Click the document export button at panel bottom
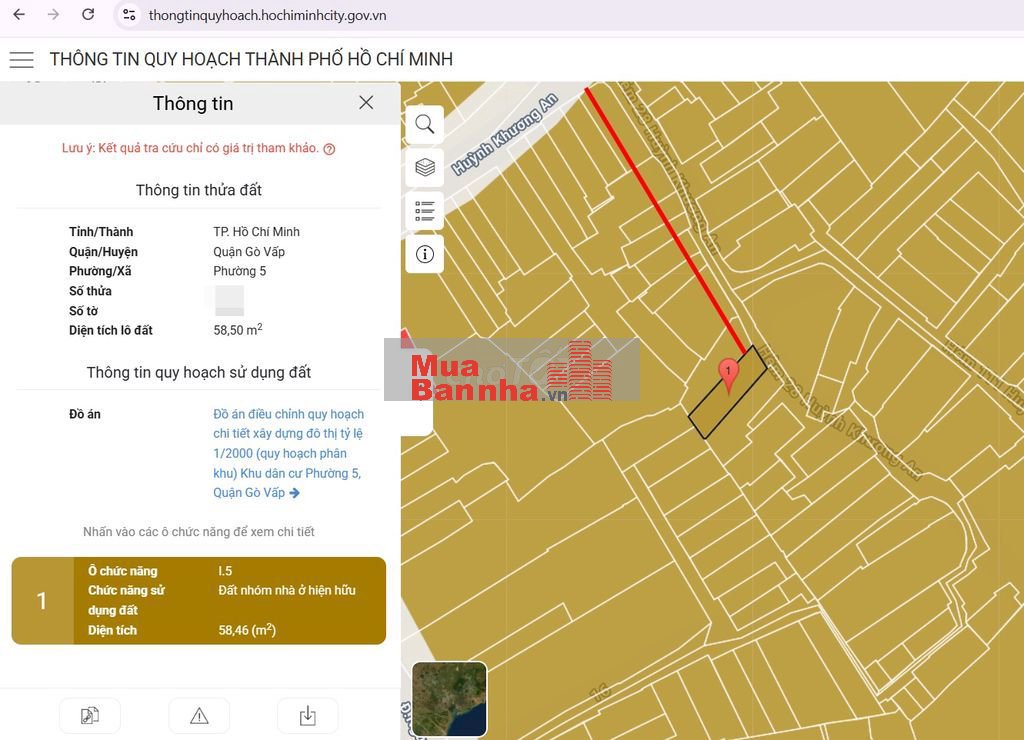 pos(90,716)
